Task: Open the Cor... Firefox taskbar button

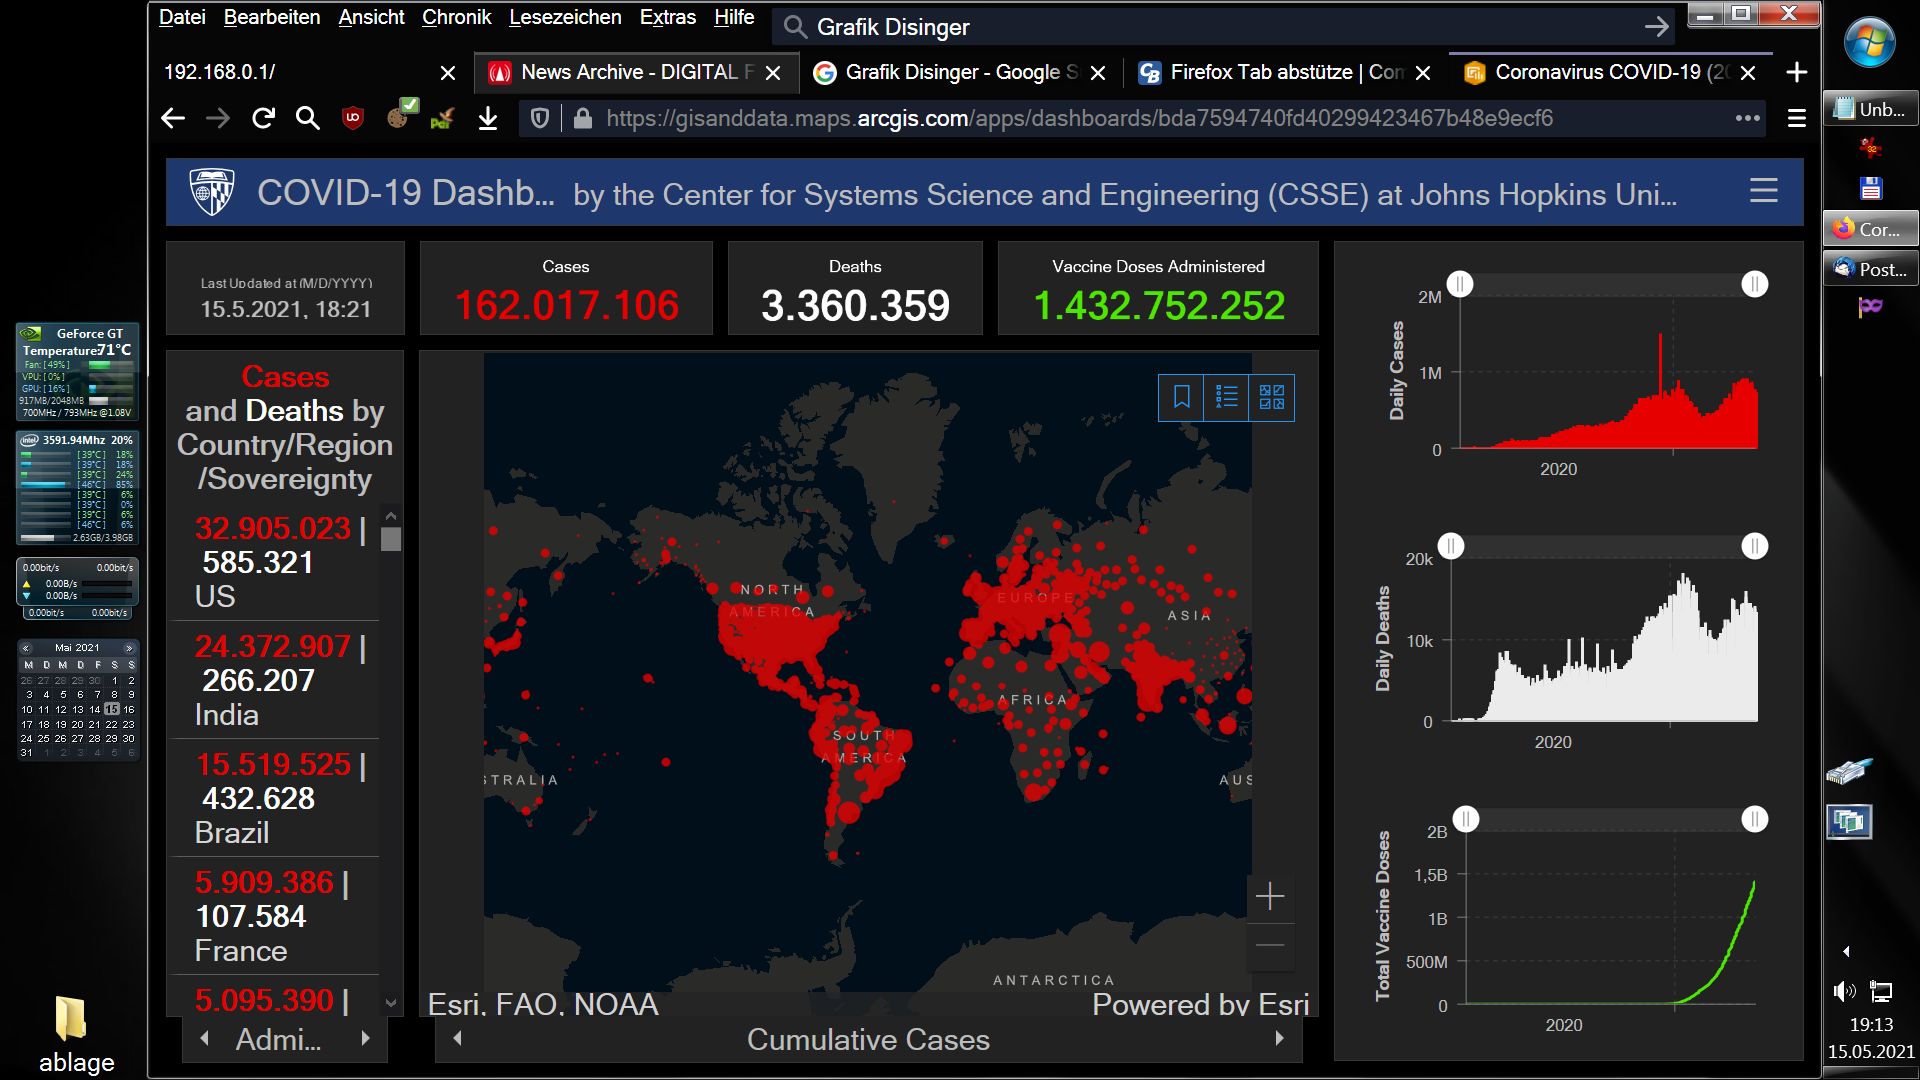Action: click(1870, 229)
